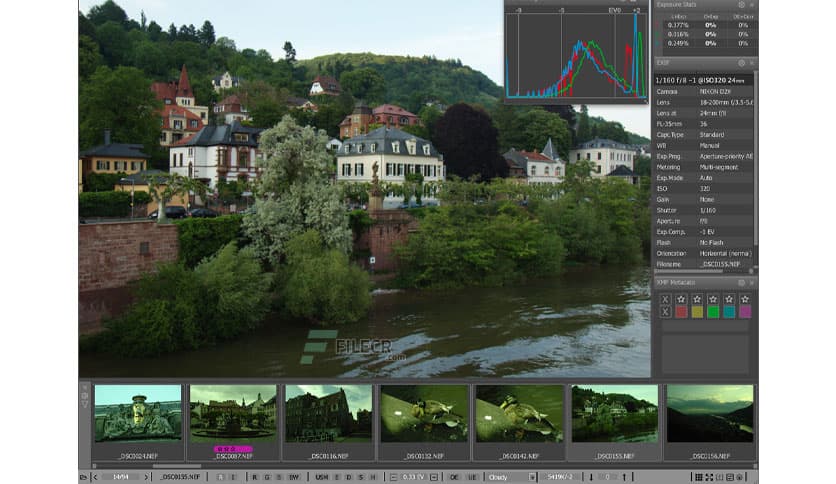
Task: Open settings gear in bottom toolbar
Action: pyautogui.click(x=739, y=477)
